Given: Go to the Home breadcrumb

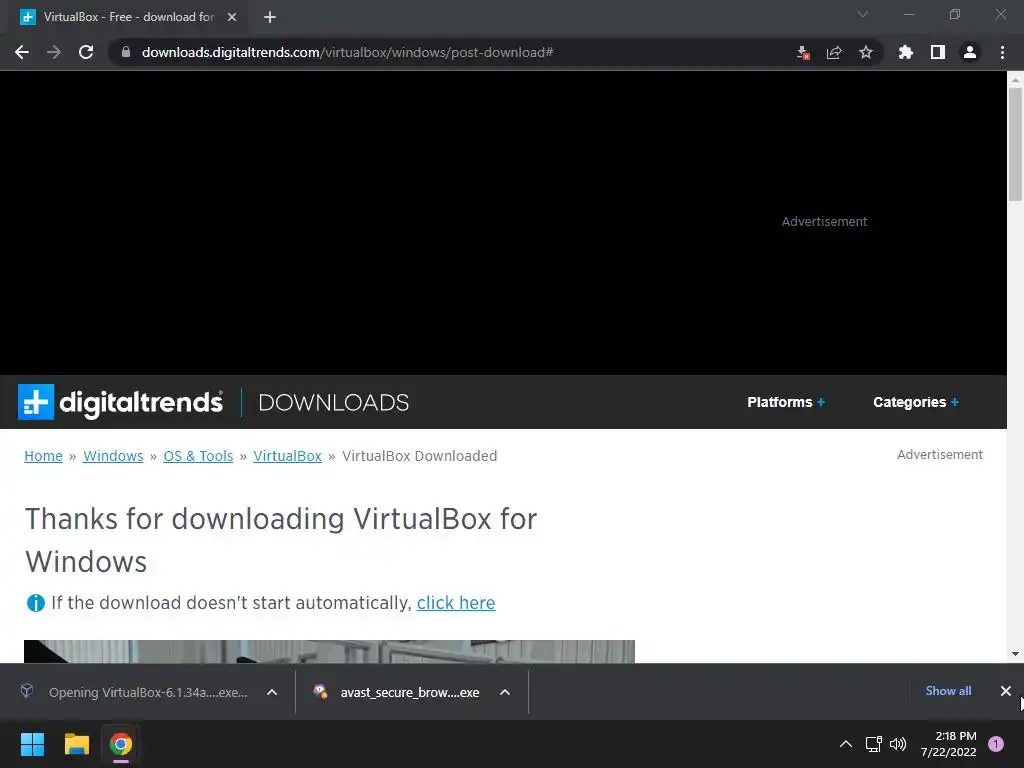Looking at the screenshot, I should pyautogui.click(x=43, y=456).
